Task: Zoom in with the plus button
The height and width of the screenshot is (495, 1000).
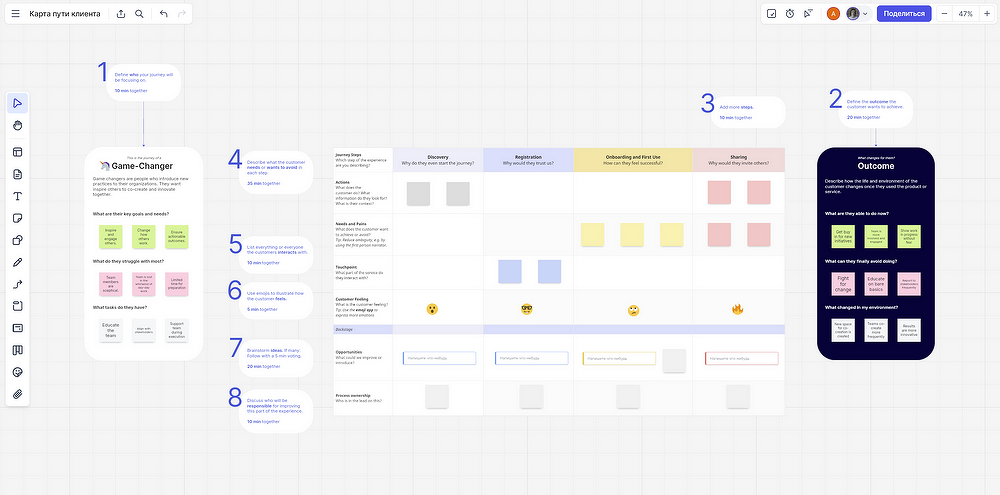Action: pos(987,14)
